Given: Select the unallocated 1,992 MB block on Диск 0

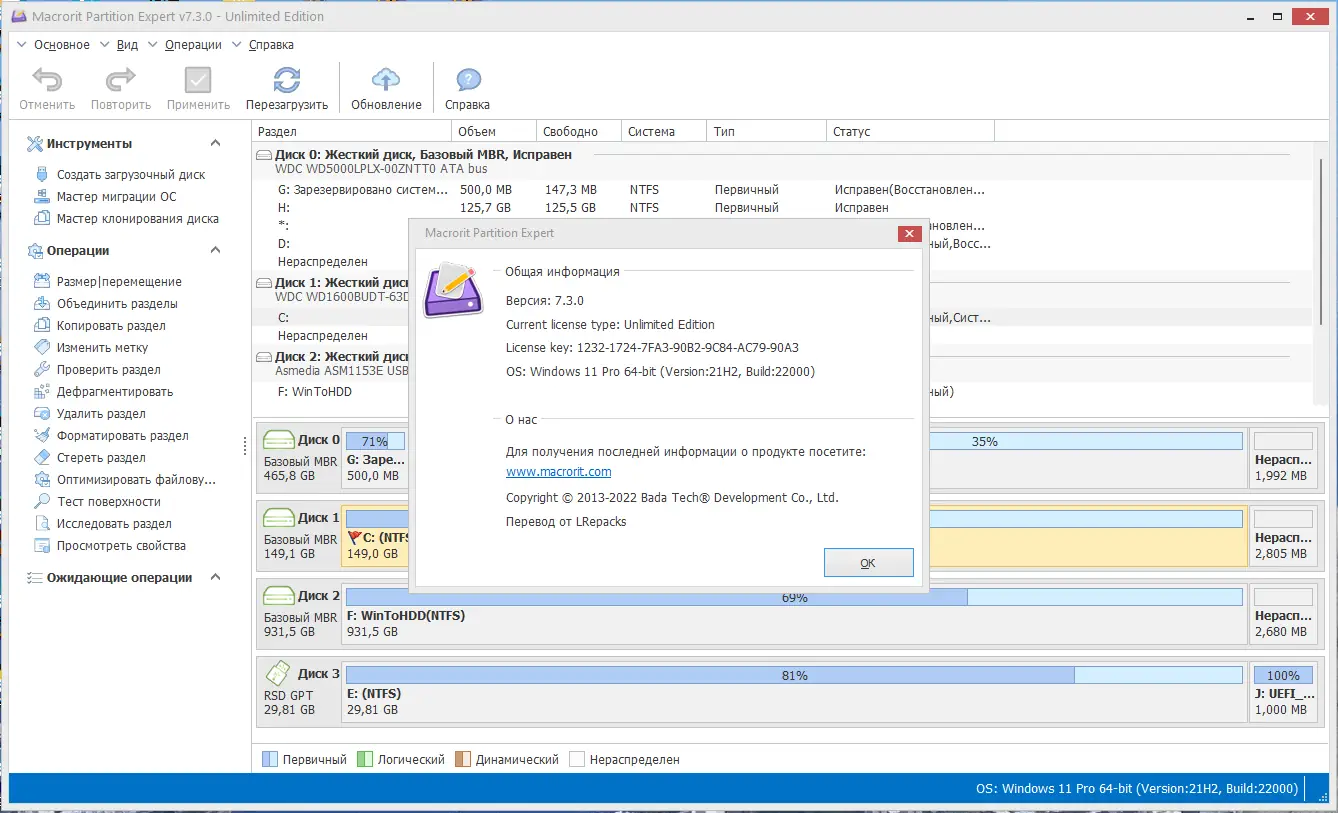Looking at the screenshot, I should [x=1283, y=456].
